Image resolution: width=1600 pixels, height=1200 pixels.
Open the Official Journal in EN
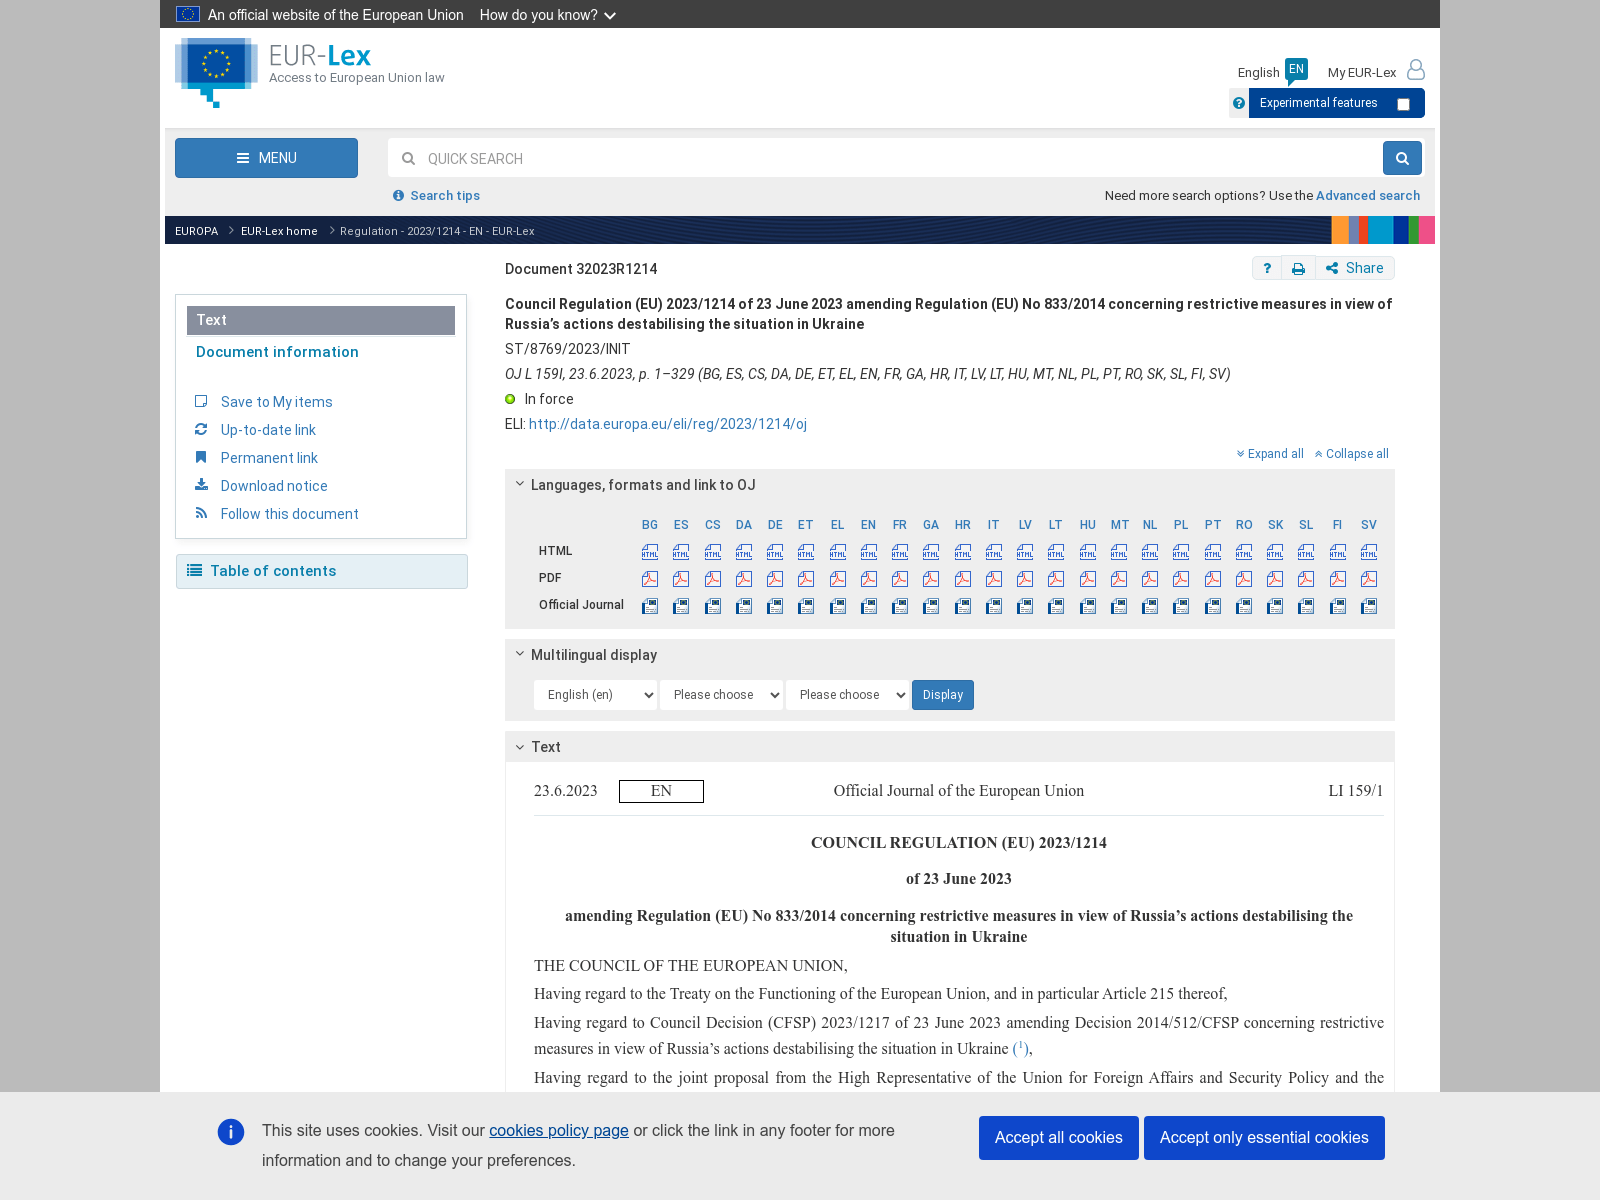(x=869, y=606)
